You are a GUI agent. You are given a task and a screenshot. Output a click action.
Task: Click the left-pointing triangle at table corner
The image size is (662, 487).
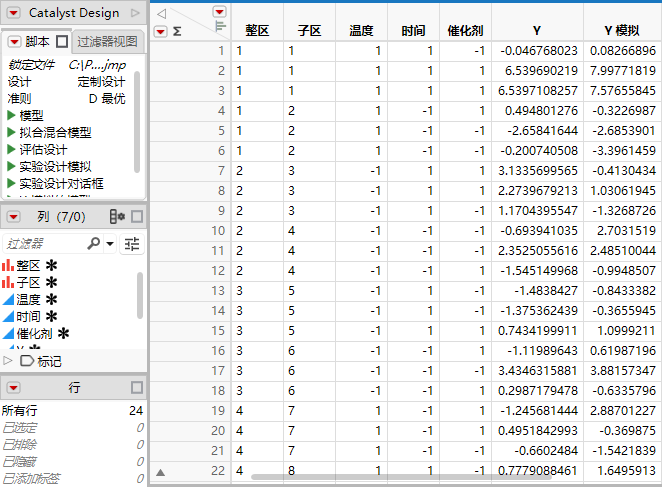161,14
